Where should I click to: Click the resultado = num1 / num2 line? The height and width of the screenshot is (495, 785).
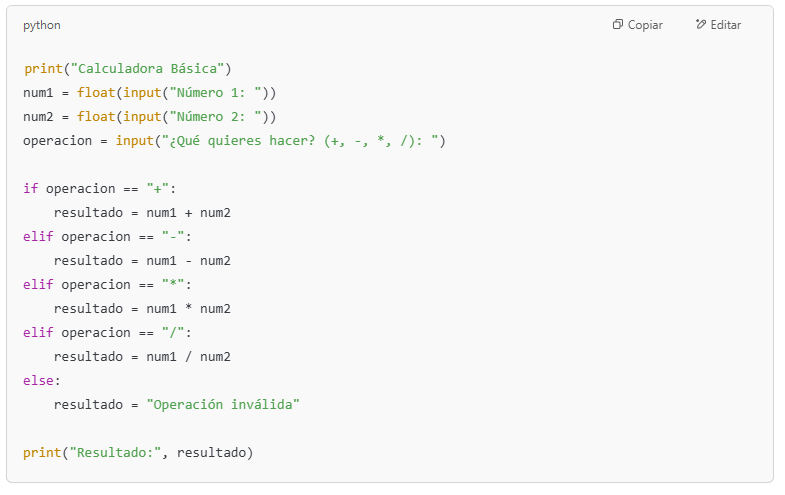[142, 357]
